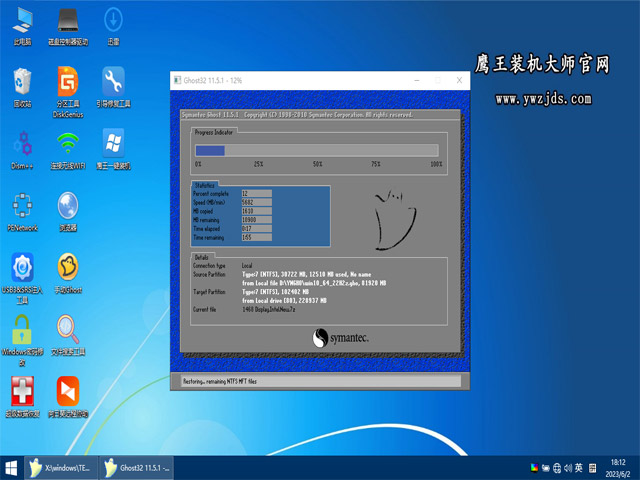Click the volume speaker tray icon
Screen dimensions: 640x480
click(568, 468)
